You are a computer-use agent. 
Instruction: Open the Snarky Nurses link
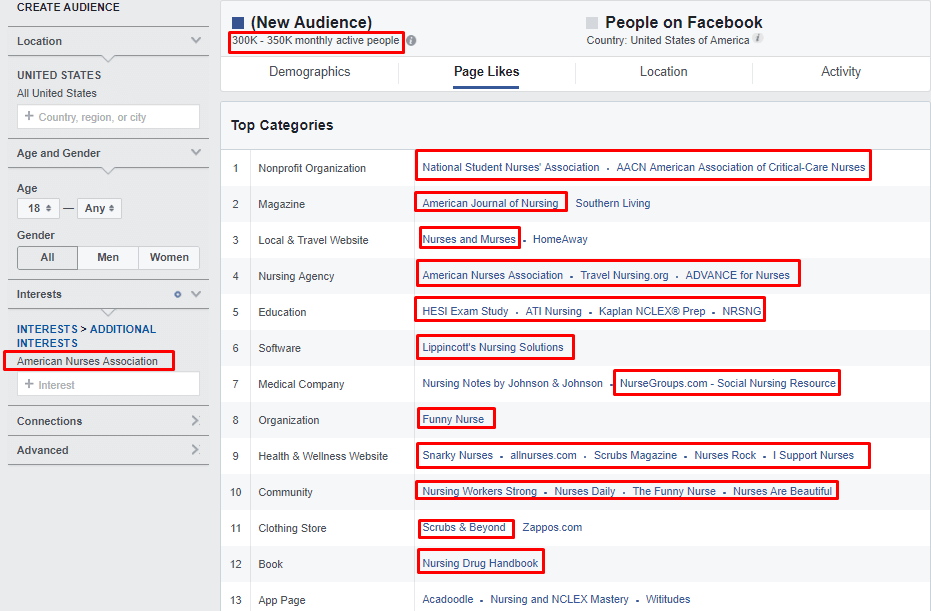click(x=457, y=455)
